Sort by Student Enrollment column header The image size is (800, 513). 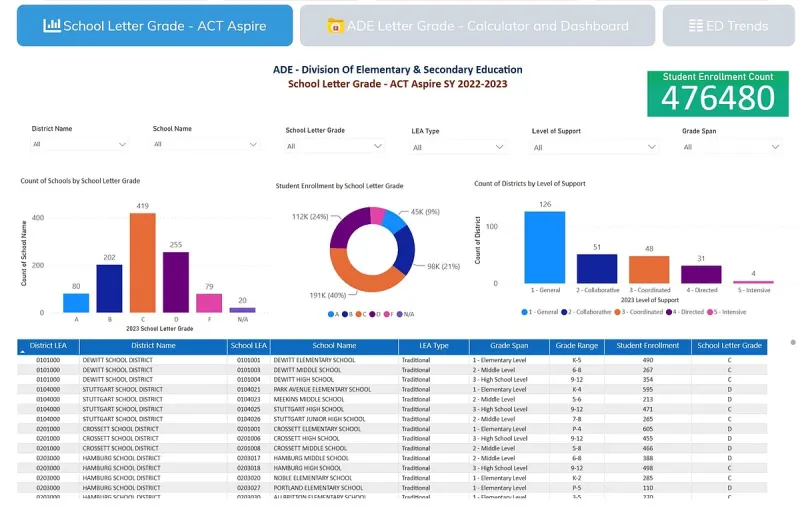647,346
